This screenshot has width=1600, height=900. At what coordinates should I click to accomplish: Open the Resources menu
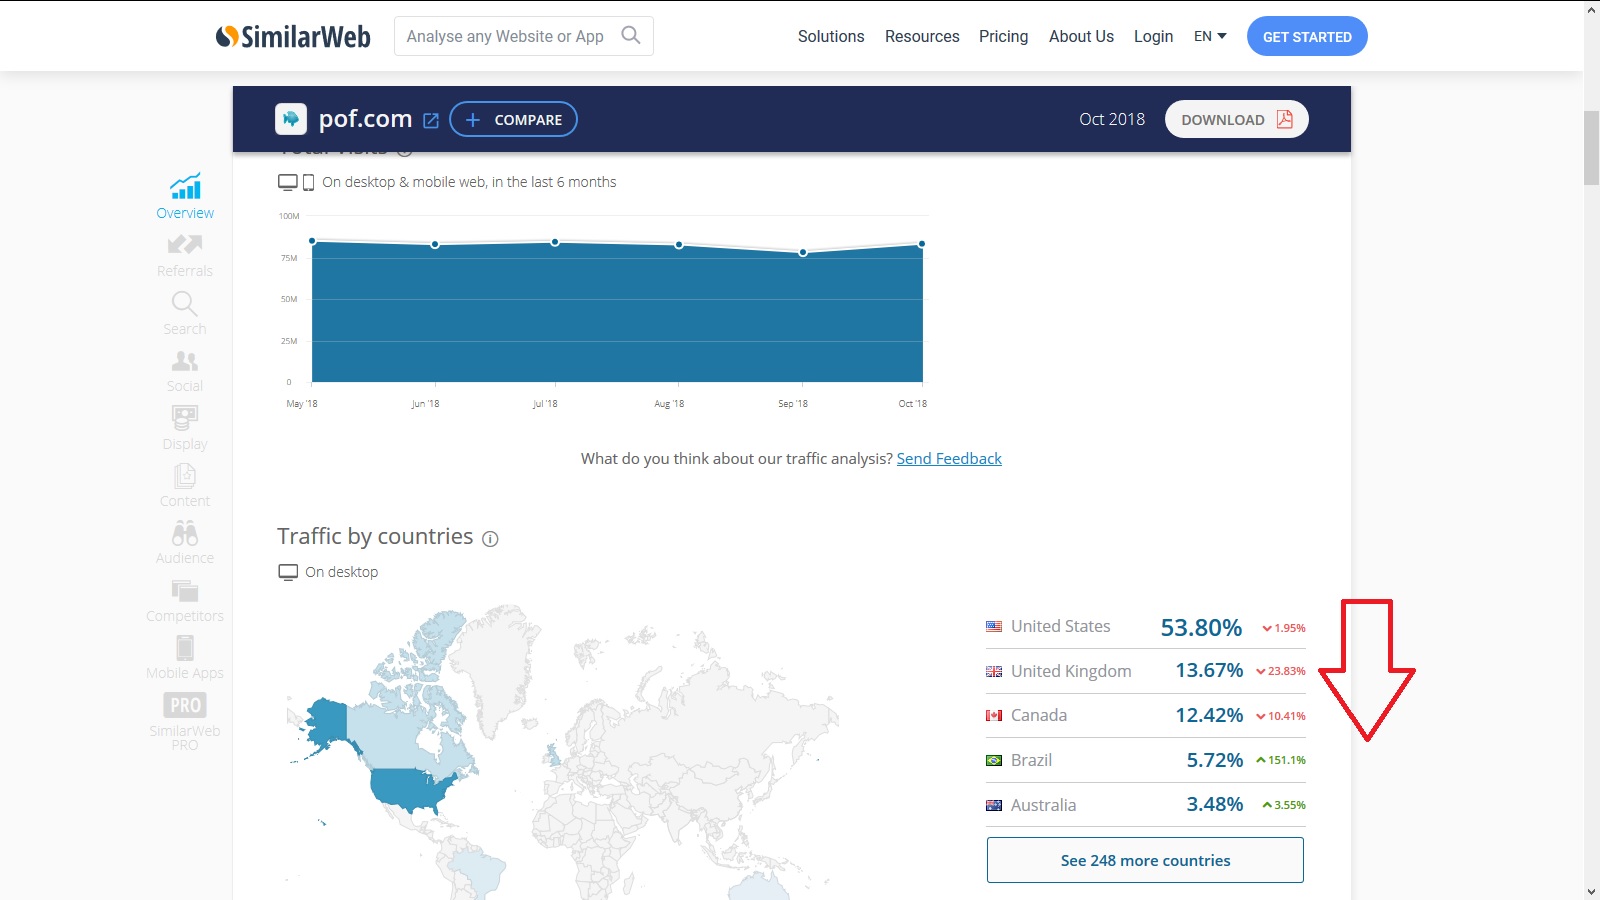(x=922, y=36)
